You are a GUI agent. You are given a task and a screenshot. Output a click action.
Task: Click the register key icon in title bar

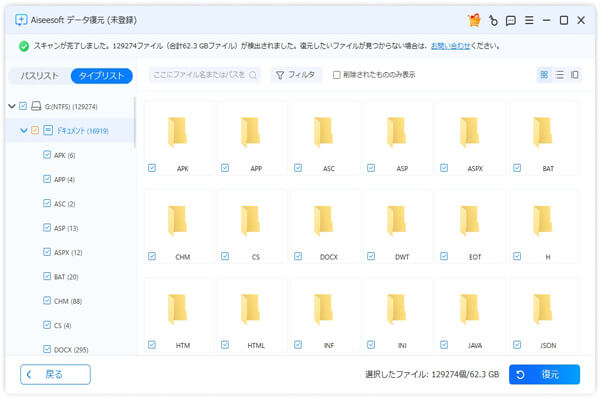[x=493, y=20]
